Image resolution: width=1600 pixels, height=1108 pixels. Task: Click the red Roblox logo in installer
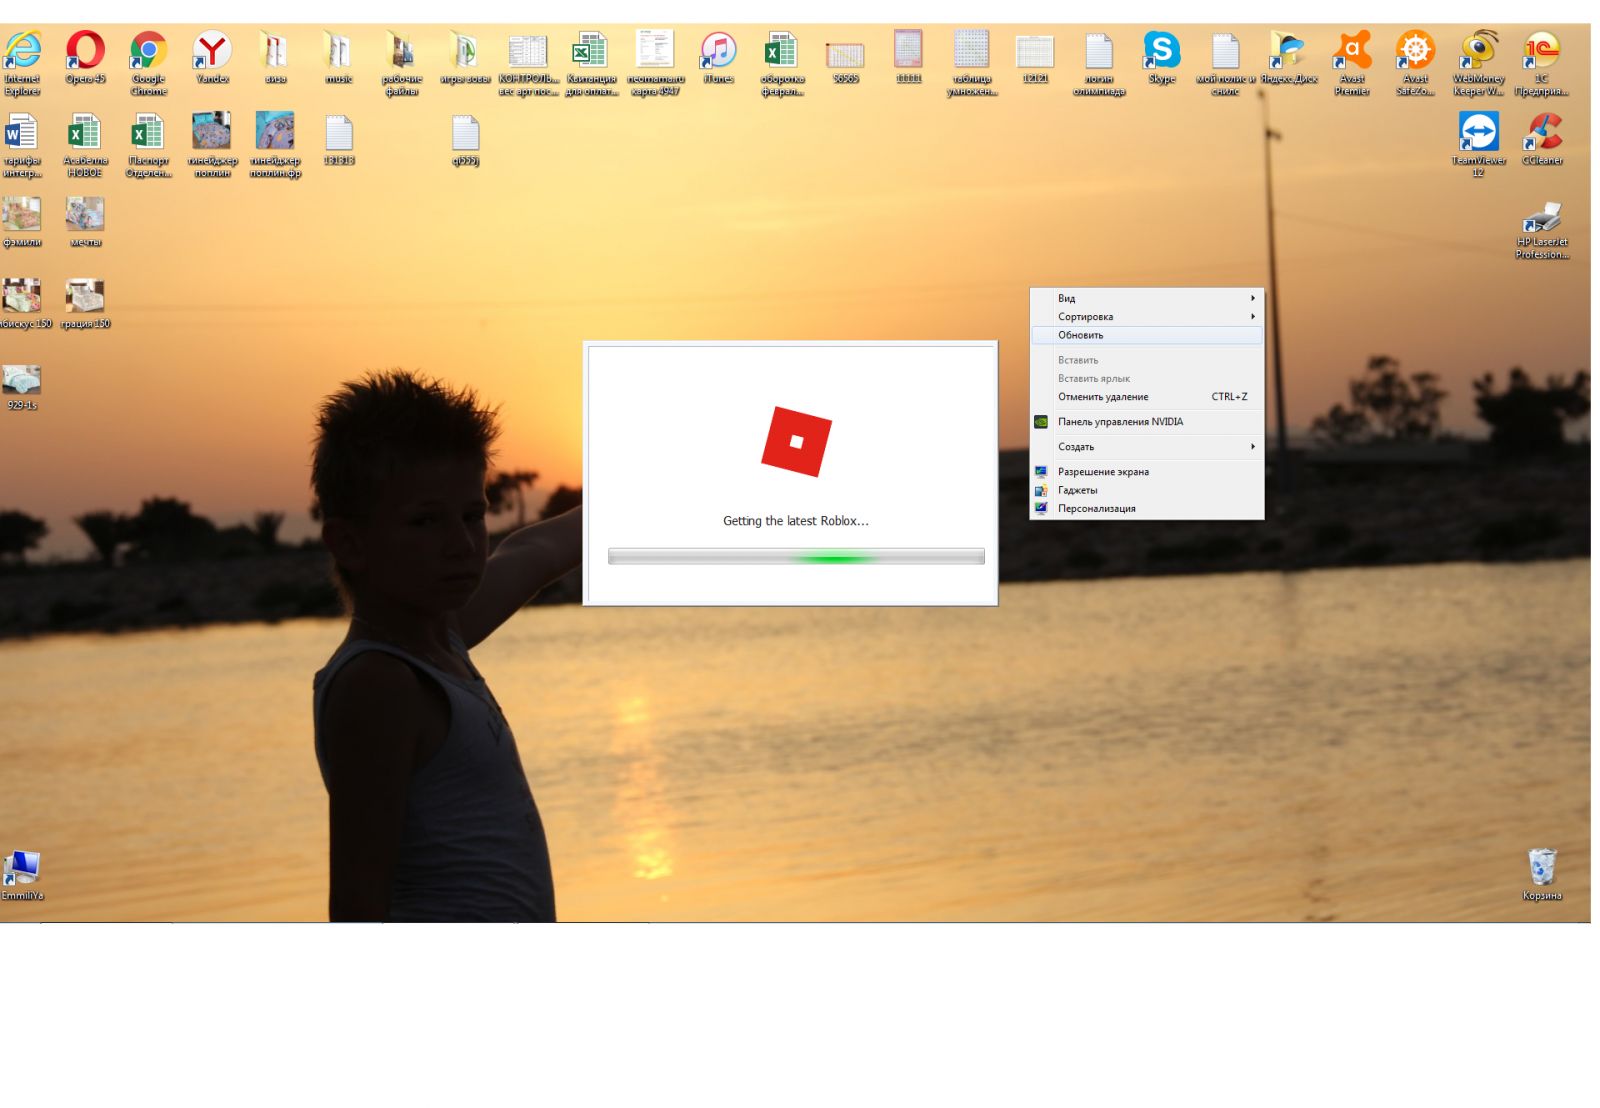point(796,441)
